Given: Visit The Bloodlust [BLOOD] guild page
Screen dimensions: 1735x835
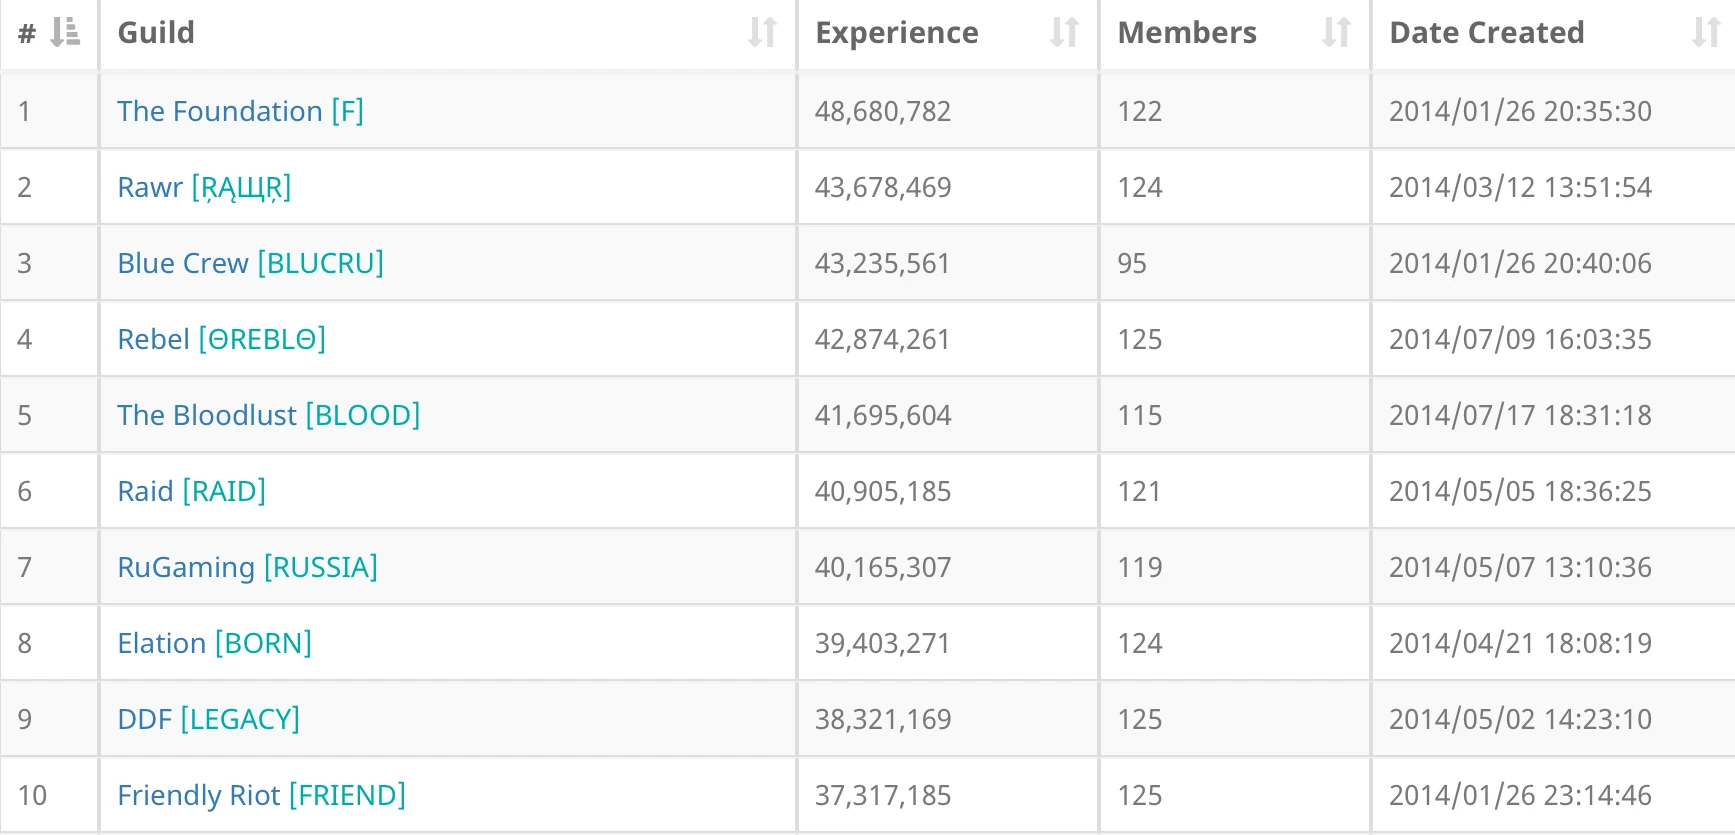Looking at the screenshot, I should coord(268,415).
